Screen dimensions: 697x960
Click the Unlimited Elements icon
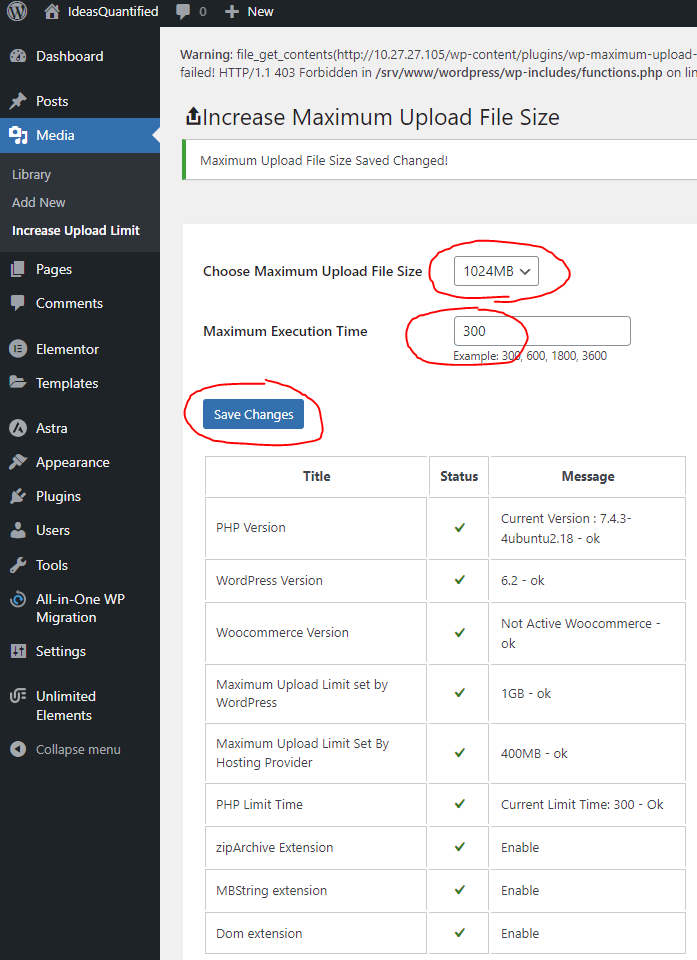click(18, 696)
